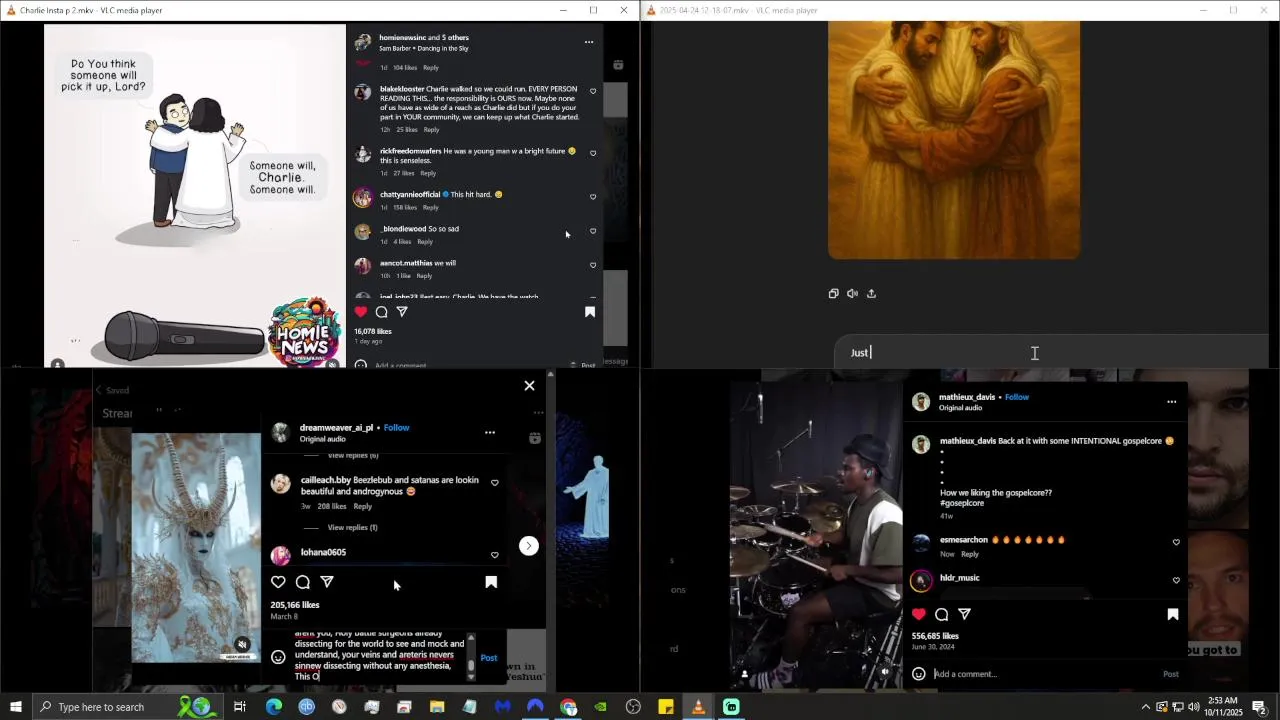
Task: Expand 'View replies (6)' in dreamweaver post
Action: point(353,455)
